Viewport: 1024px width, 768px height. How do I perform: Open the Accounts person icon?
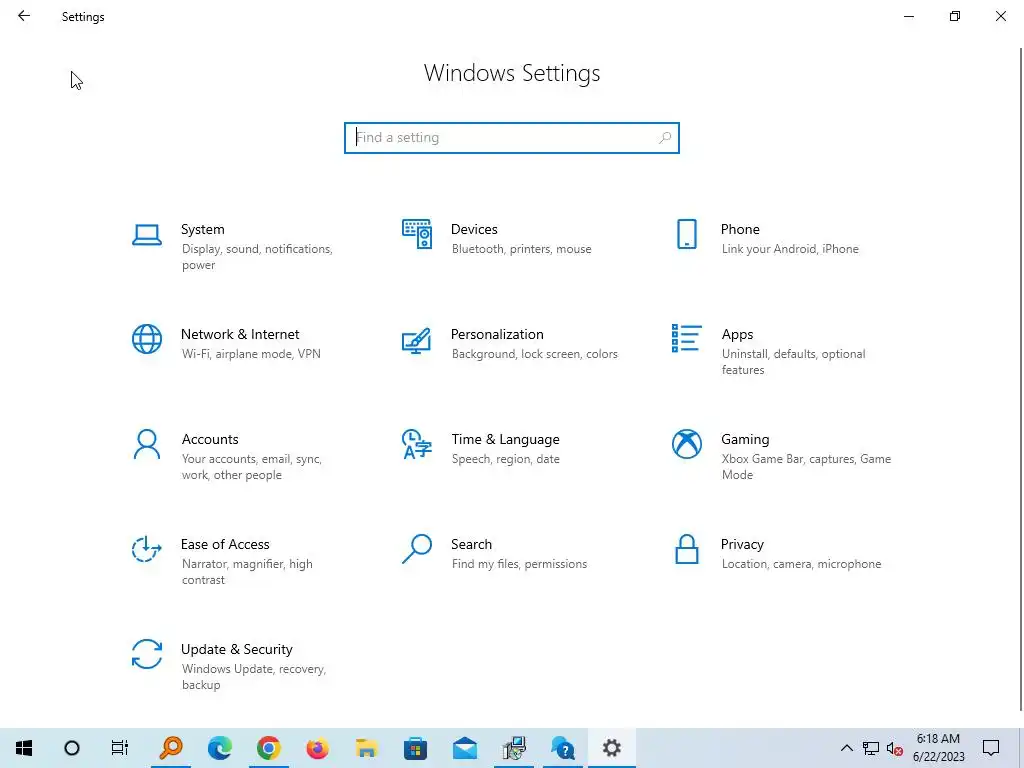pos(147,444)
